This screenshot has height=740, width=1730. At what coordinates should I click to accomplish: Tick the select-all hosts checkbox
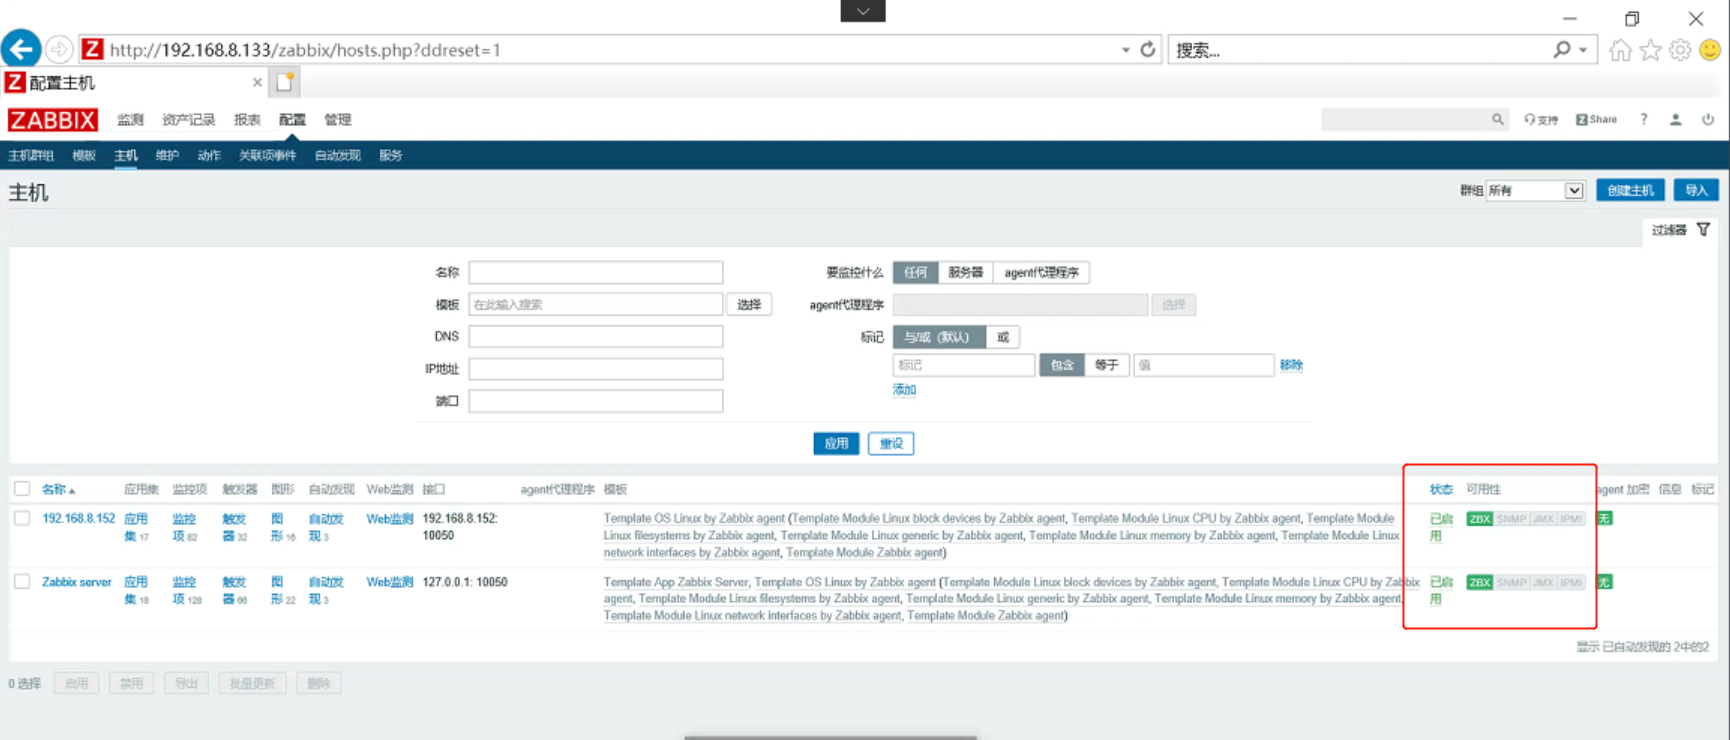tap(22, 489)
